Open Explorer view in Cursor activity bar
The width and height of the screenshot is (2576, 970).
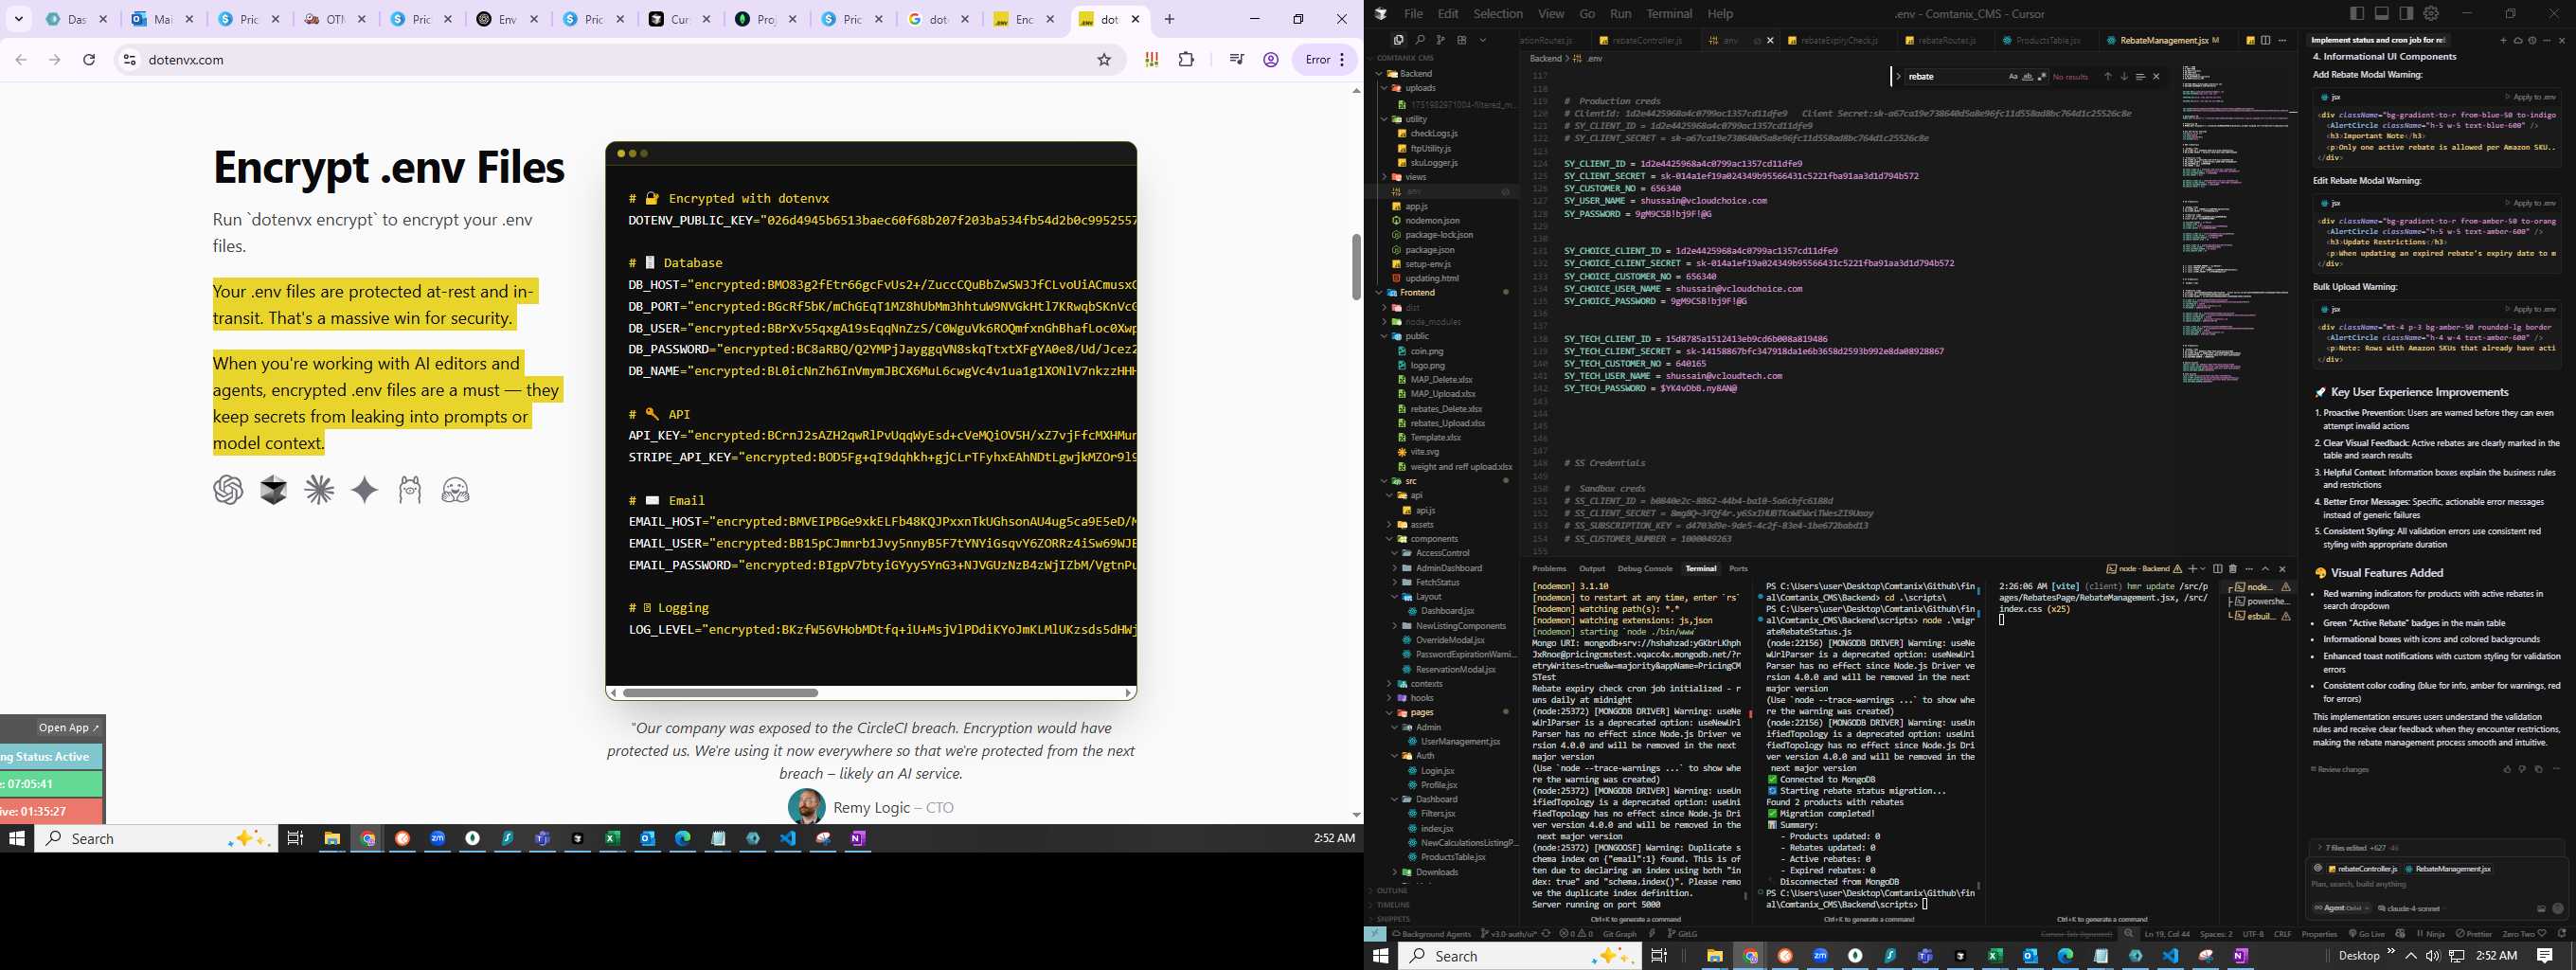1398,40
